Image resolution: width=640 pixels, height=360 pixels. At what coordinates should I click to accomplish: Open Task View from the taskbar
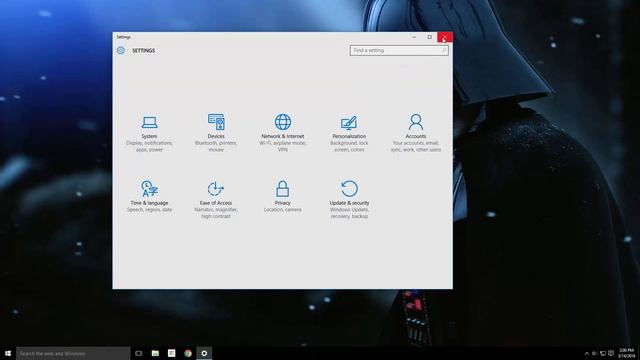click(139, 353)
